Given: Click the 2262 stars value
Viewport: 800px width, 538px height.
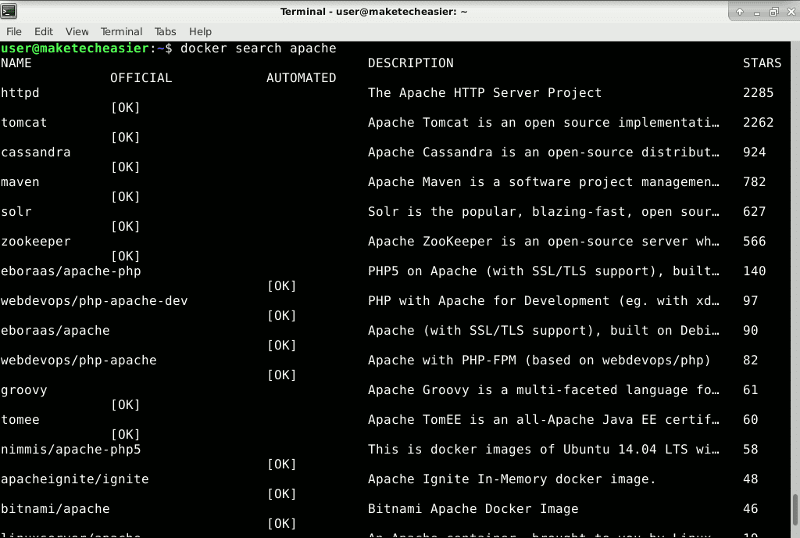Looking at the screenshot, I should 758,123.
